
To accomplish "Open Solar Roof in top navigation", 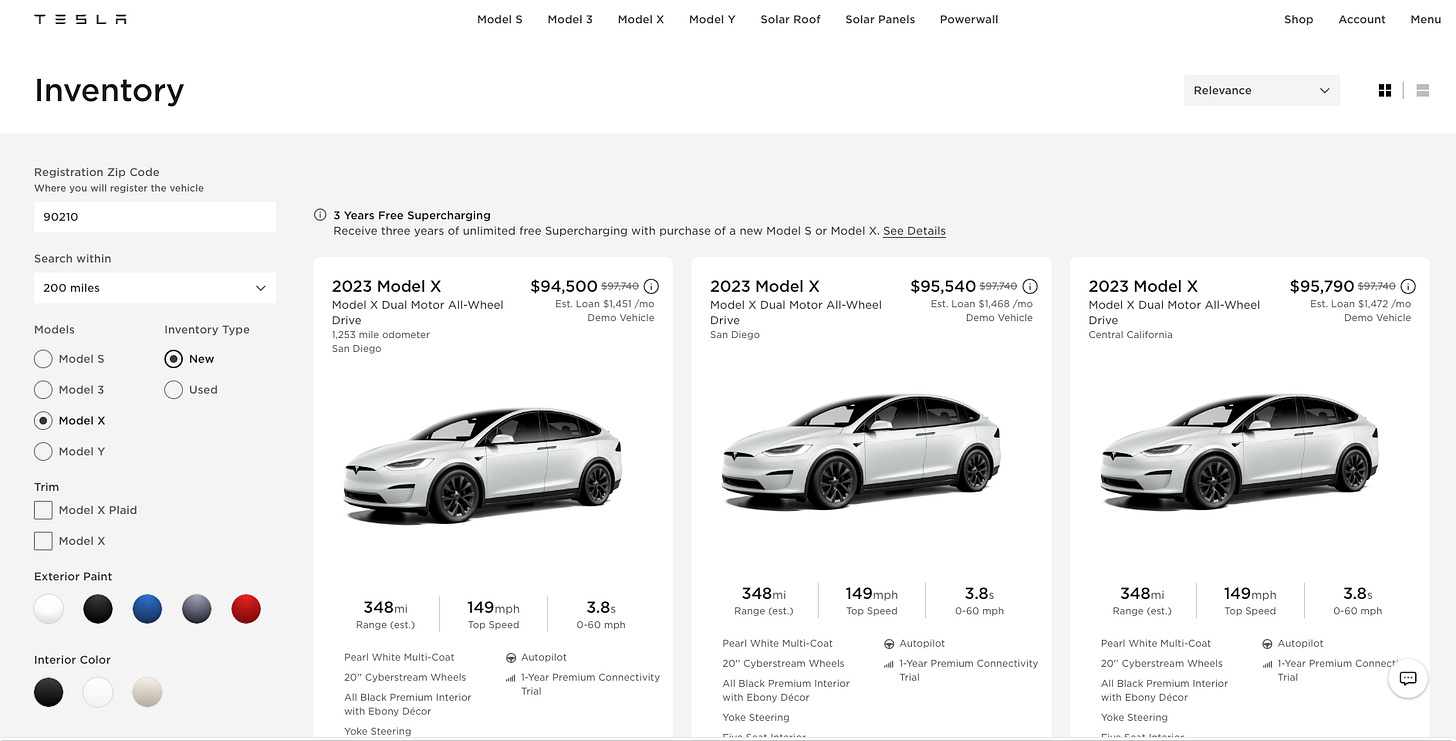I will 790,19.
